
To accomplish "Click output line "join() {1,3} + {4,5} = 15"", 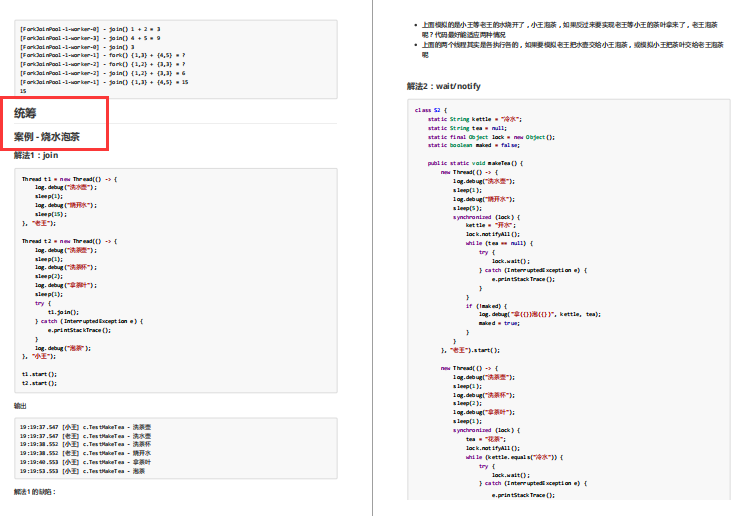I will 104,82.
